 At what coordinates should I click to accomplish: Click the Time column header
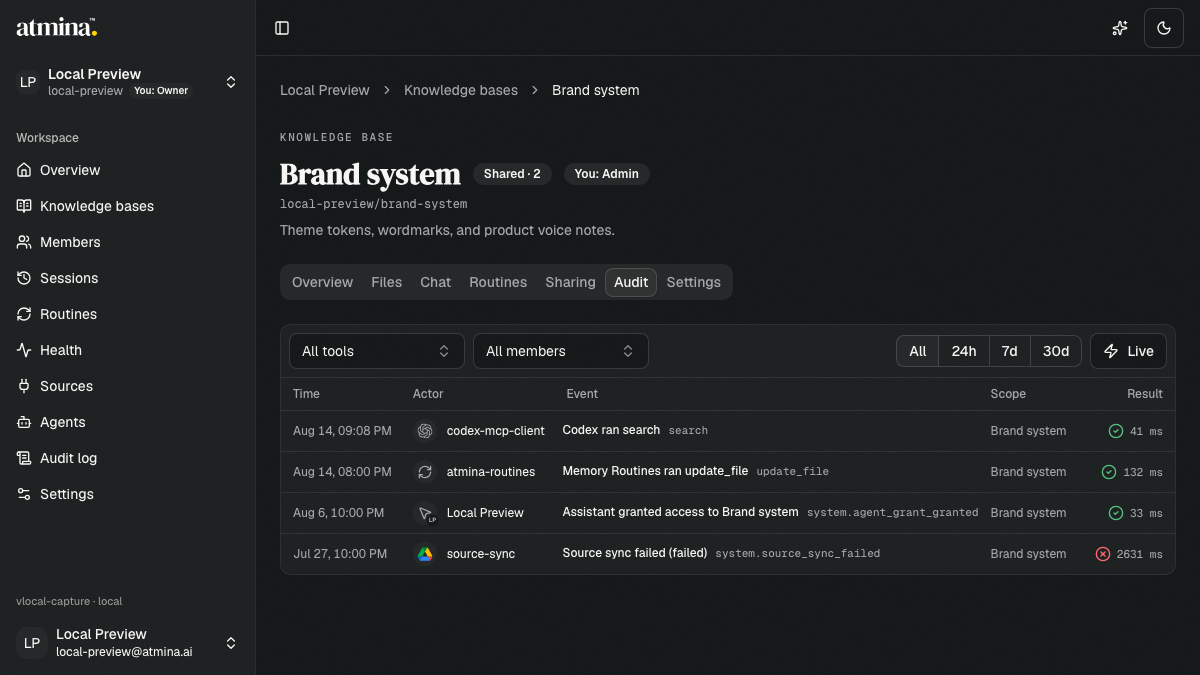click(x=306, y=394)
